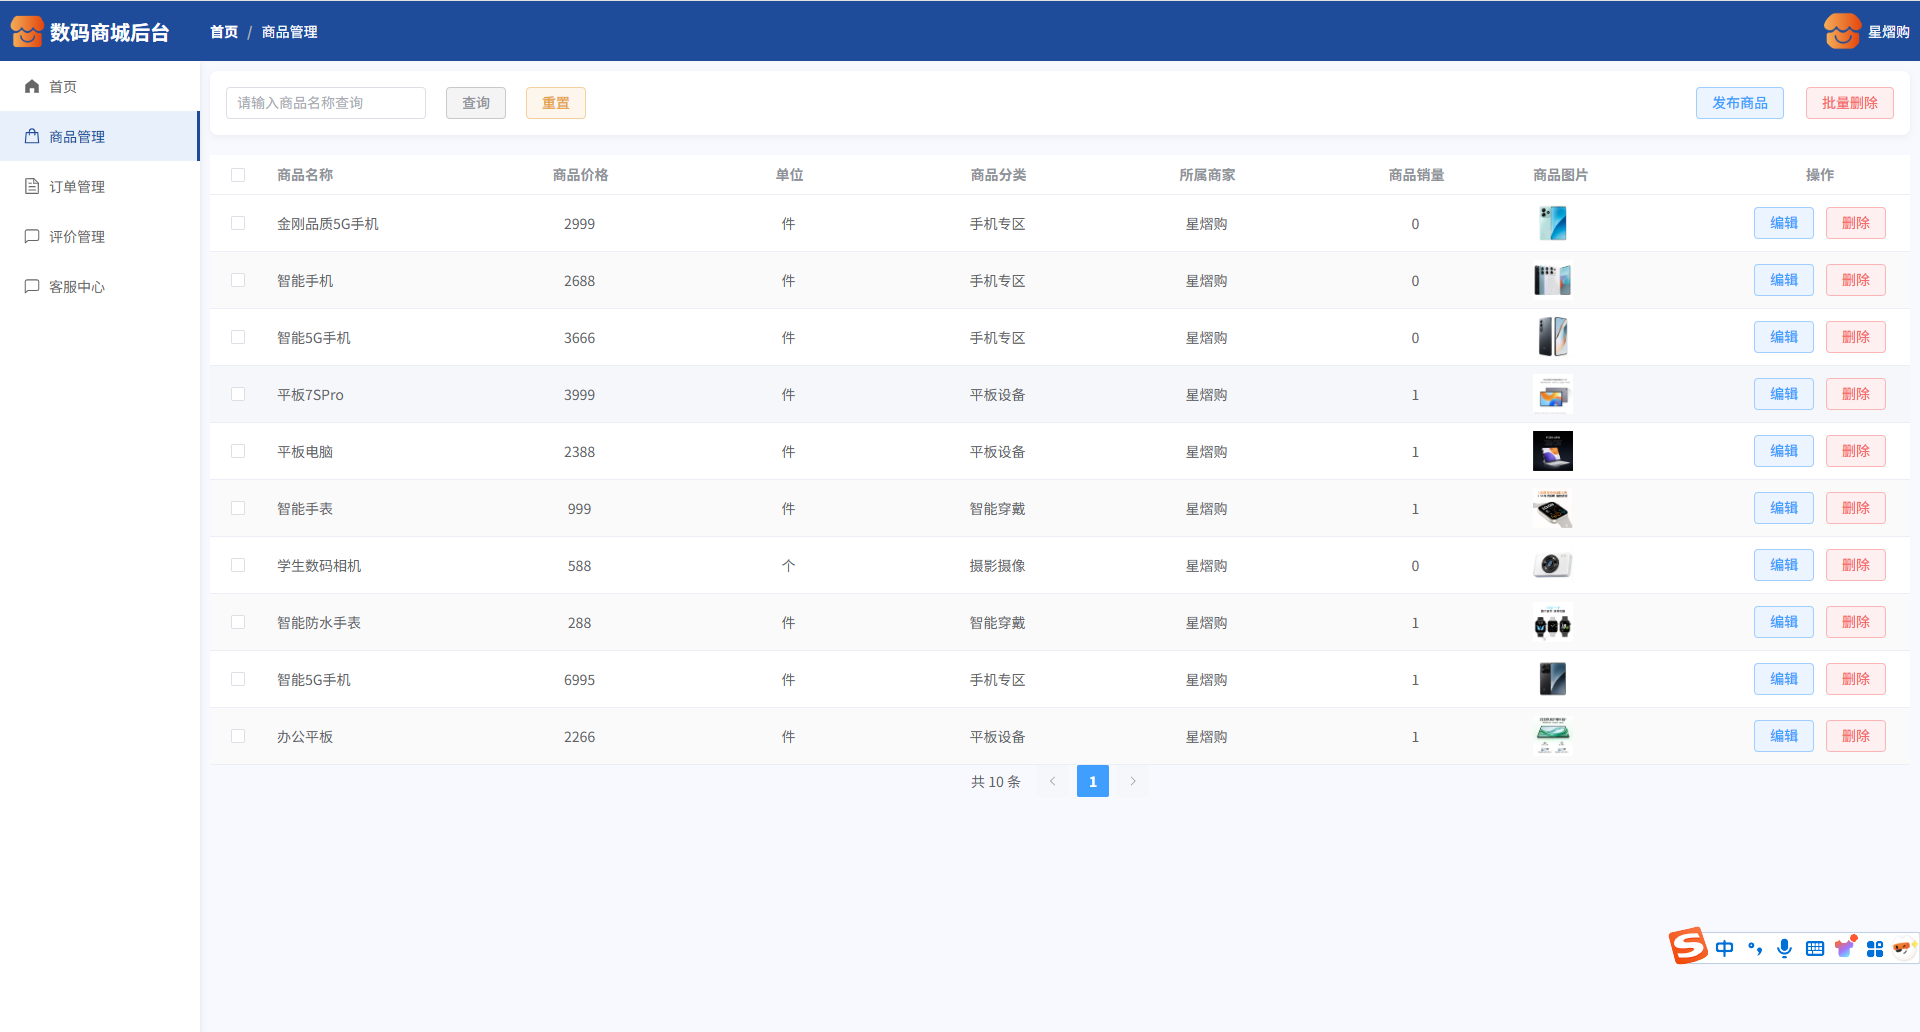Click the Sogou input method S logo
The image size is (1920, 1032).
point(1688,946)
